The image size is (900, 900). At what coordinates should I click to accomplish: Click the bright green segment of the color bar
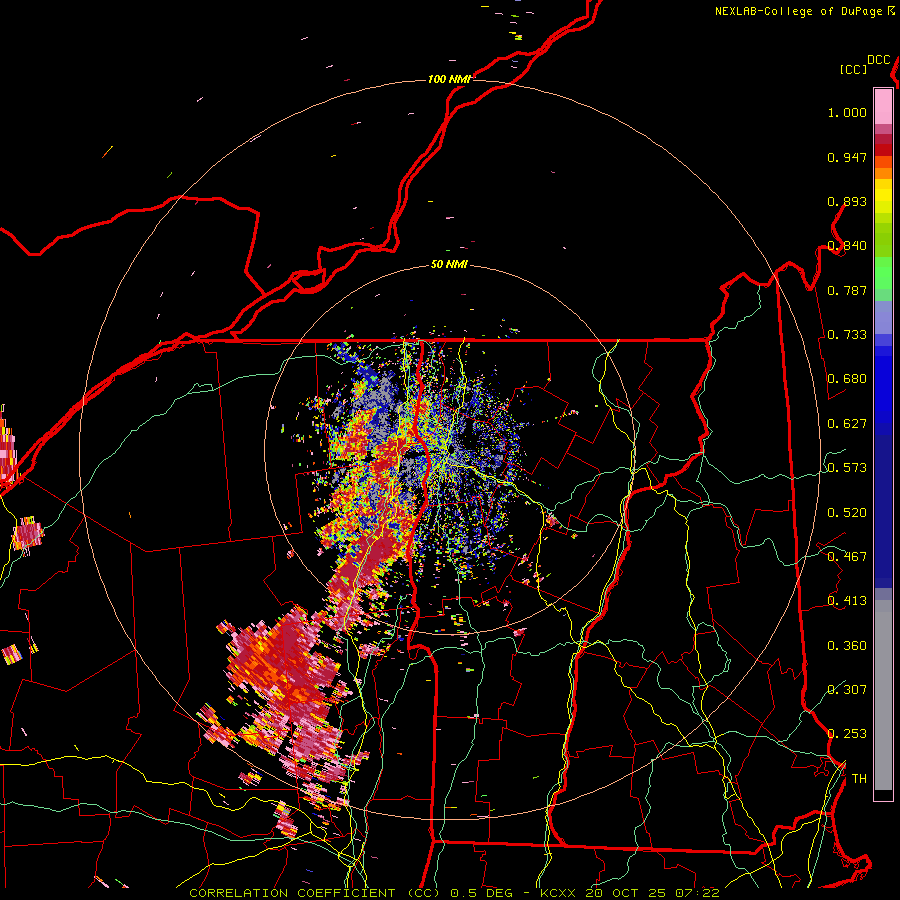883,273
